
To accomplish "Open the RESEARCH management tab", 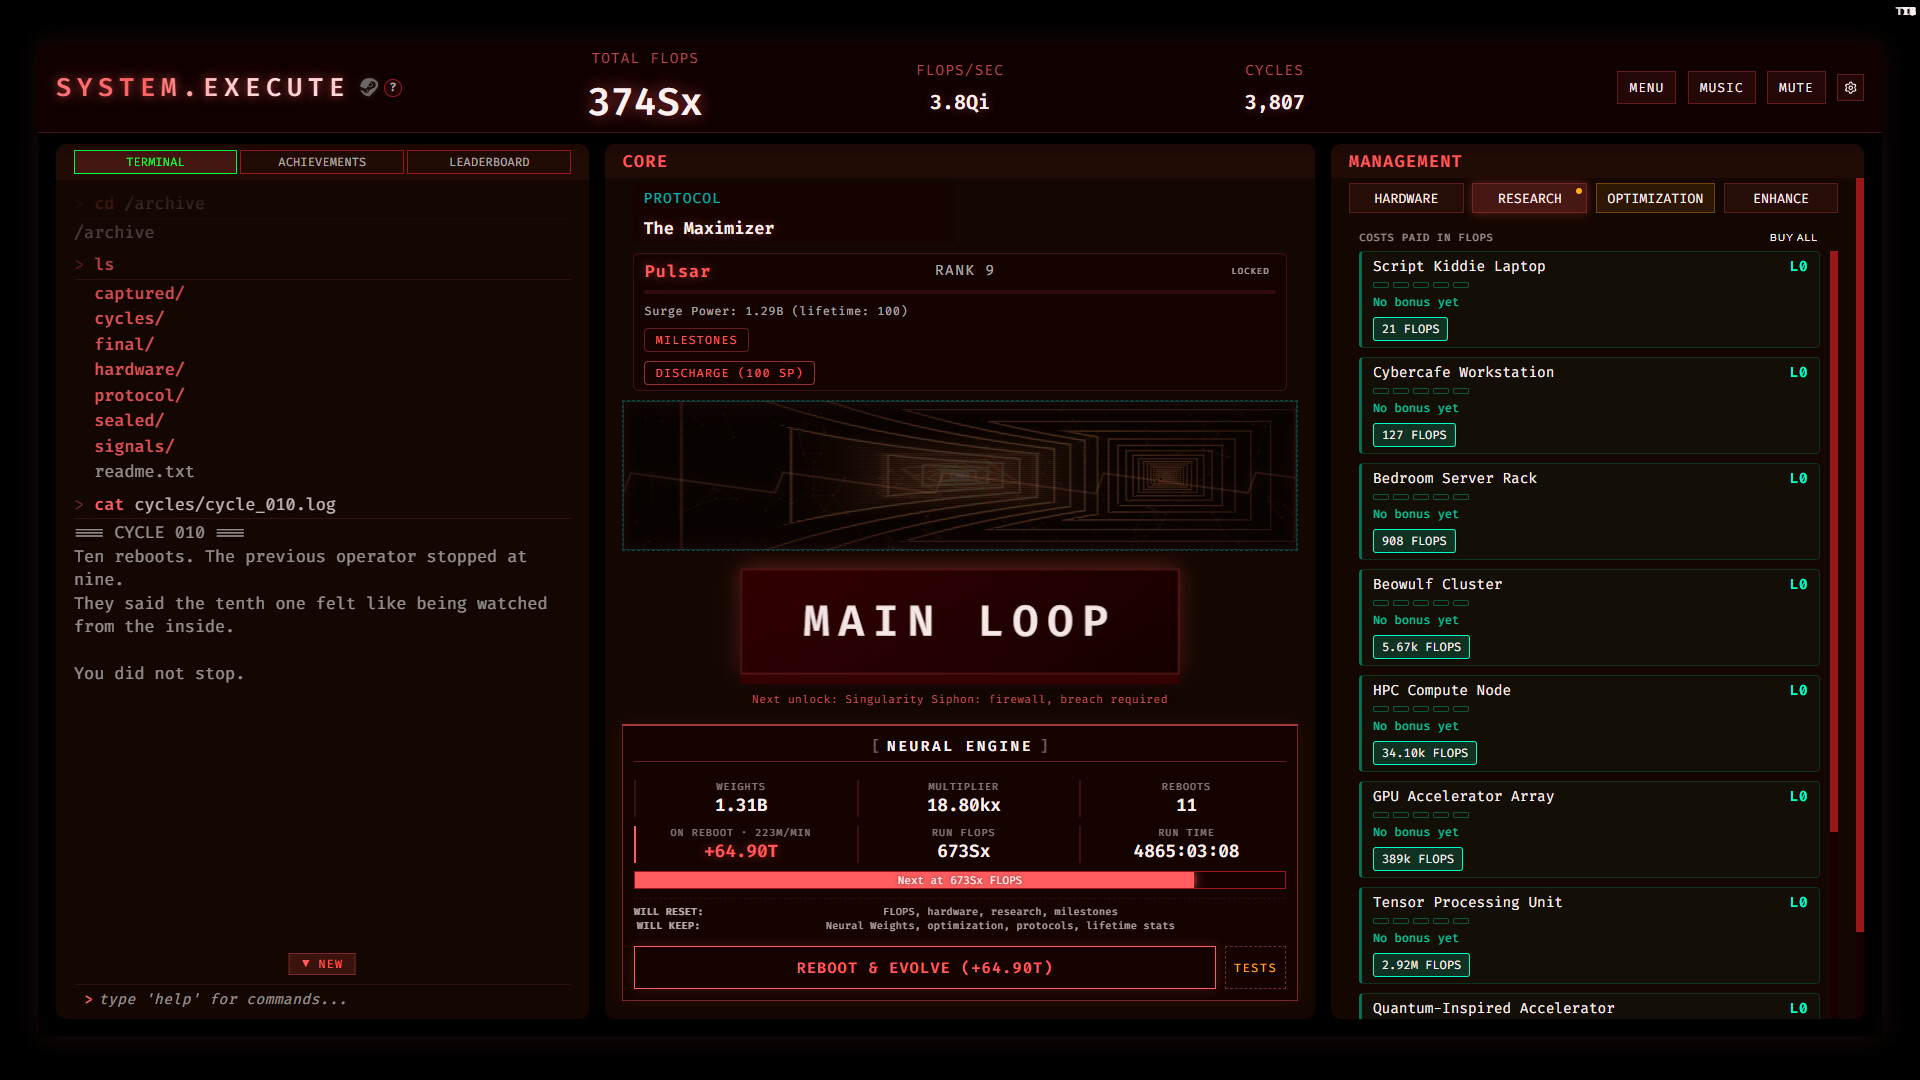I will pyautogui.click(x=1529, y=198).
